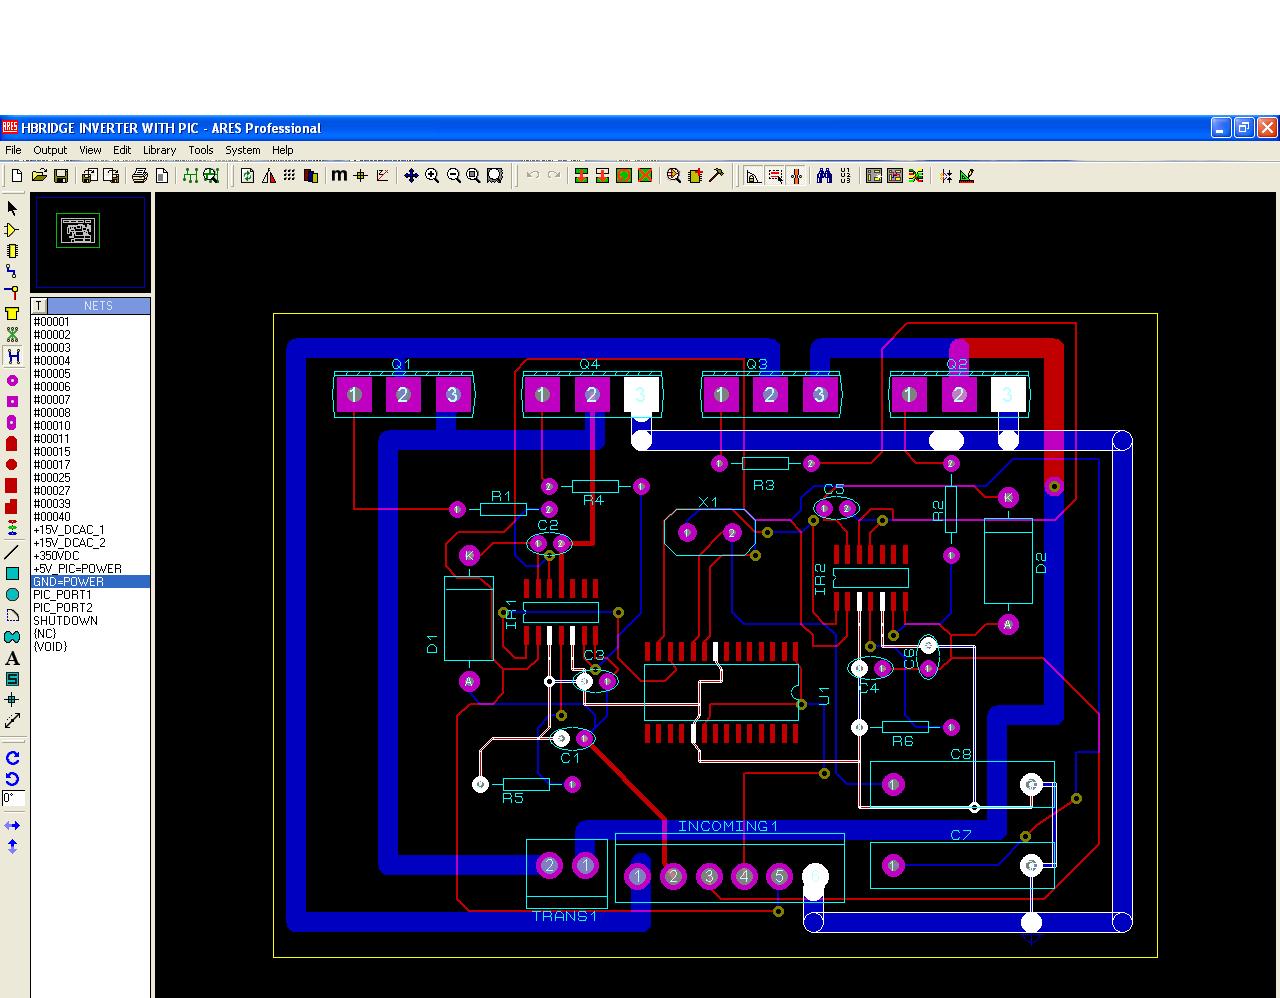Choose the 2D text 'A' tool
The image size is (1280, 998).
(12, 658)
